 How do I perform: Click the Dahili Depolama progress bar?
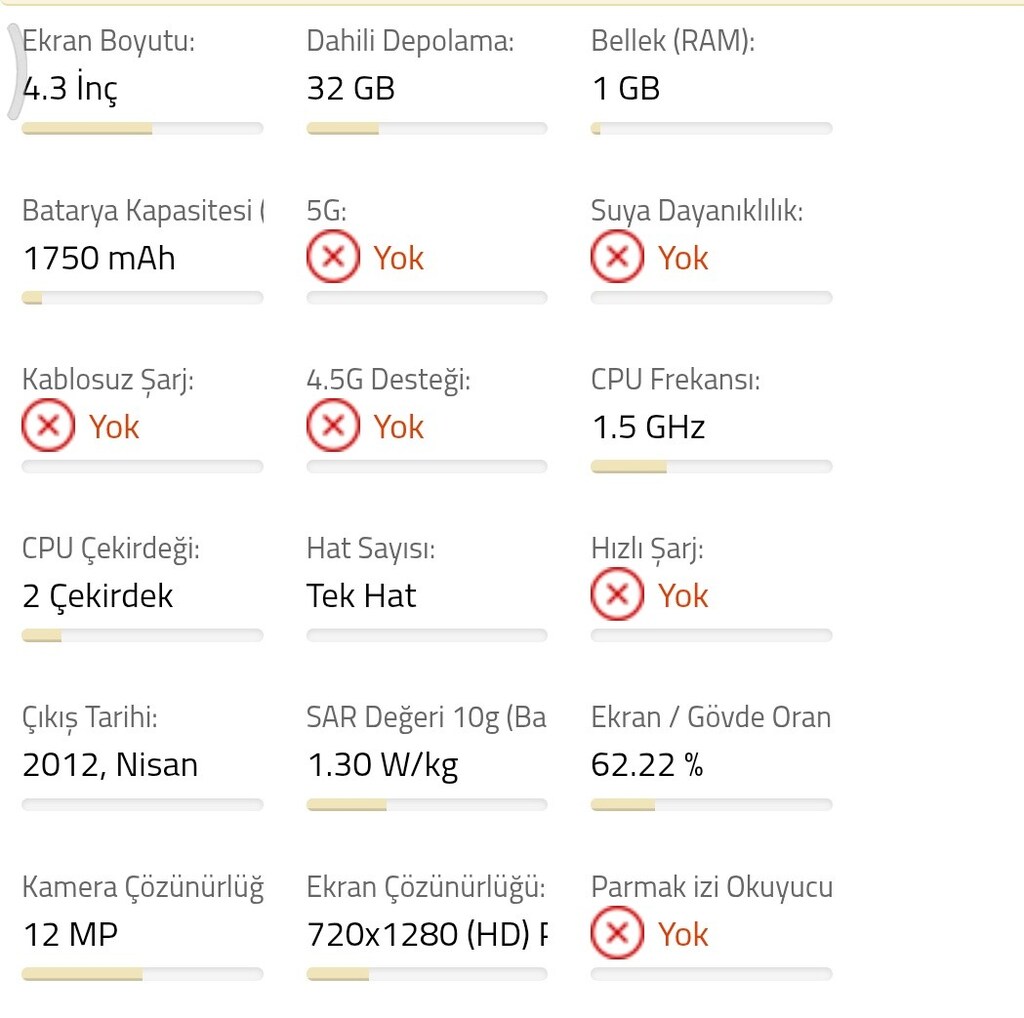[427, 129]
